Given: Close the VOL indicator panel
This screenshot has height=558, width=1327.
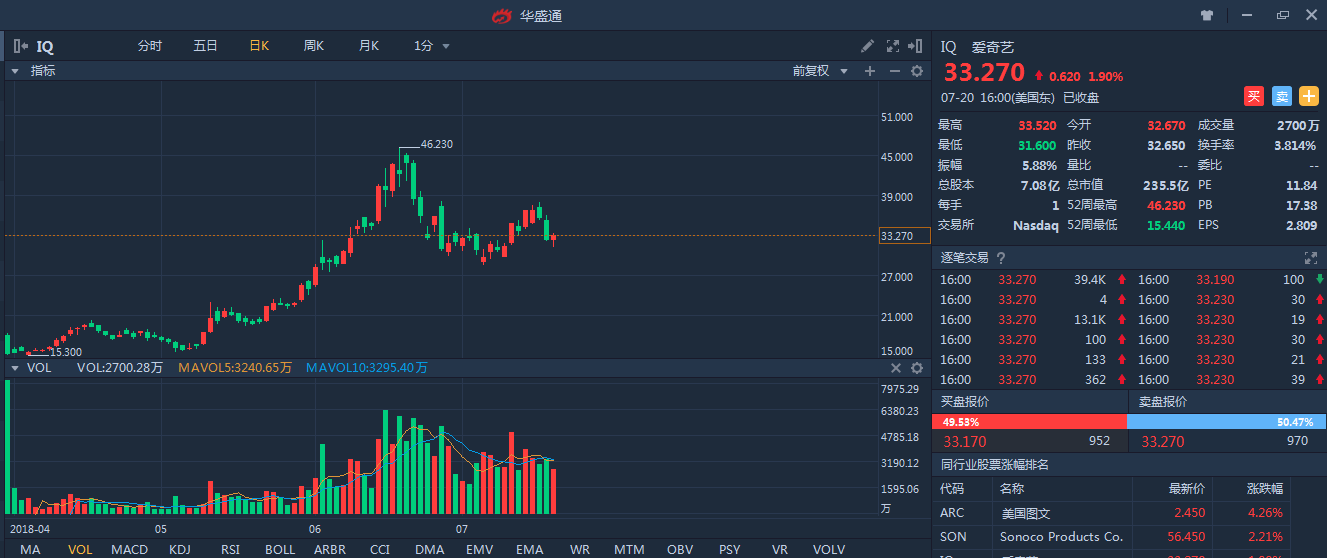Looking at the screenshot, I should click(897, 368).
